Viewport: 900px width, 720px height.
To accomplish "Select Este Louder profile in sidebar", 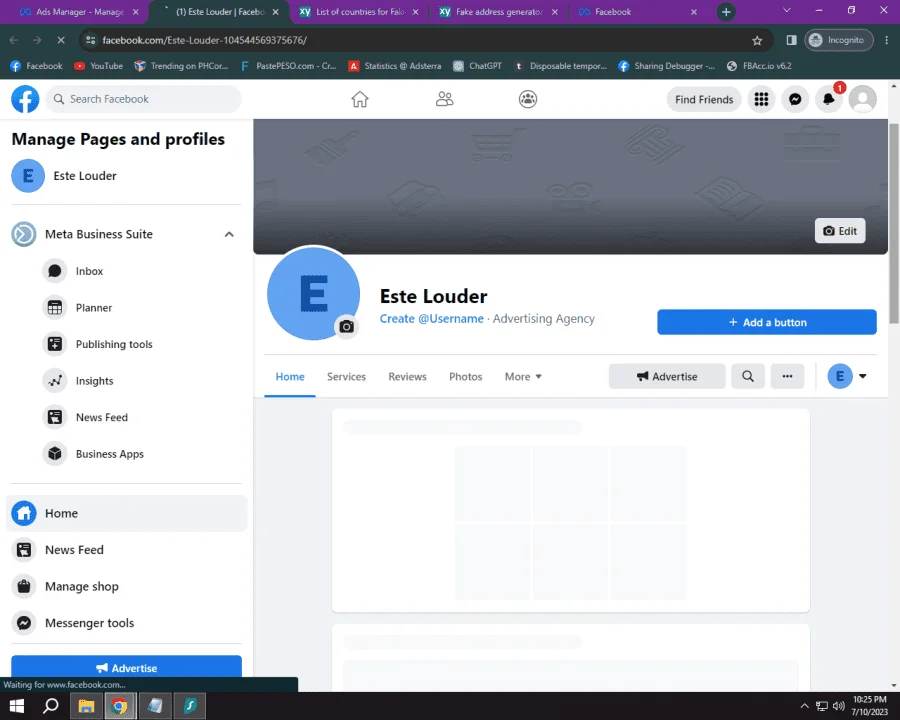I will [126, 176].
